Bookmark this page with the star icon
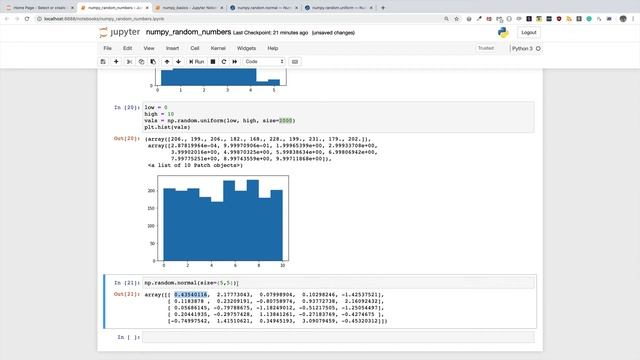The height and width of the screenshot is (360, 640). pos(456,19)
